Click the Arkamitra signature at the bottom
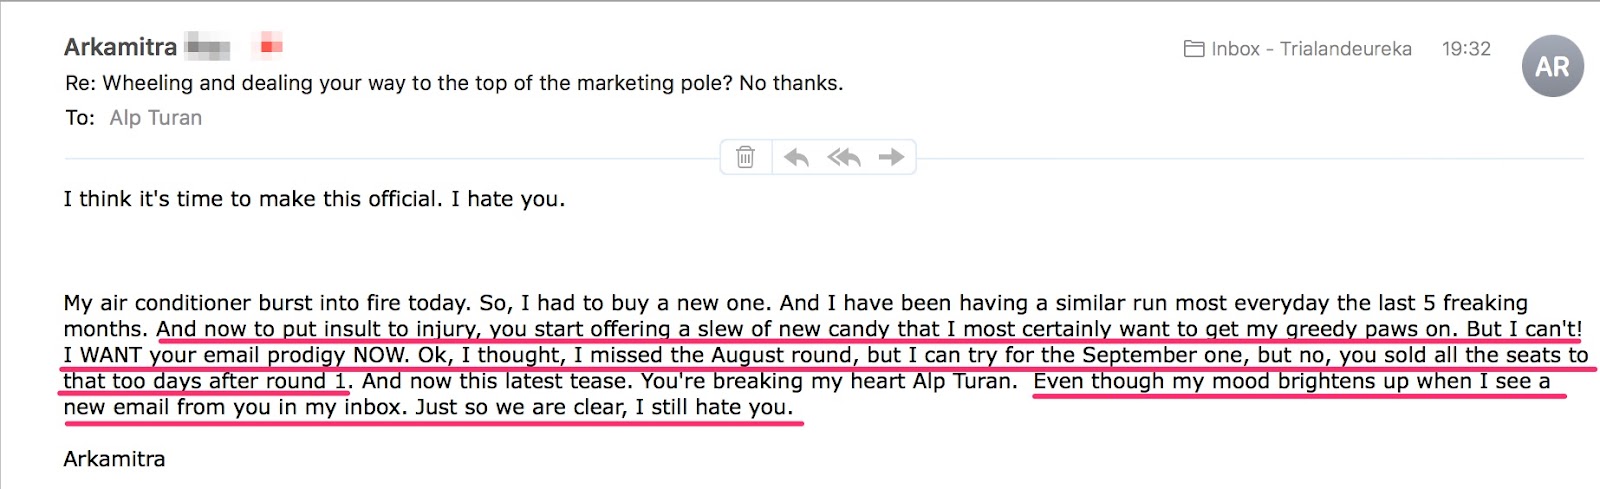Screen dimensions: 1600x489 pyautogui.click(x=114, y=459)
